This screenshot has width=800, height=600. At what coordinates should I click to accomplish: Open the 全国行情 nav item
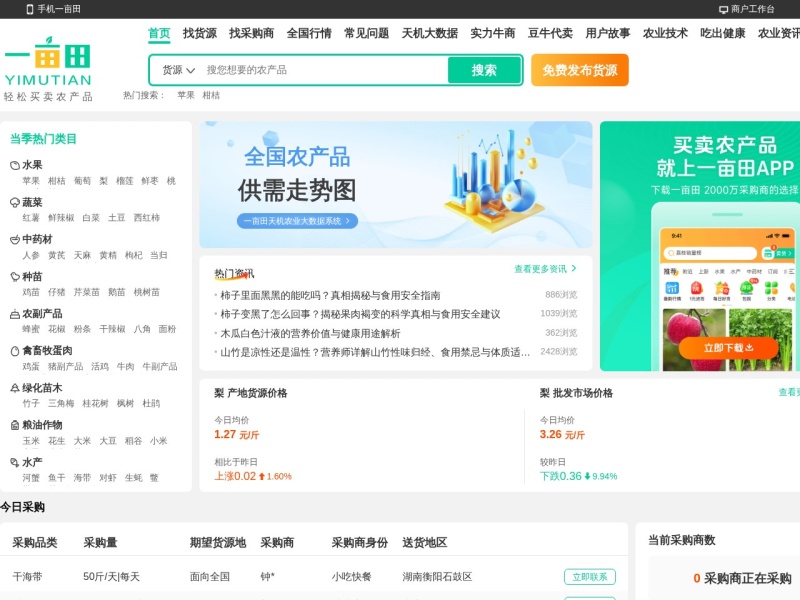pyautogui.click(x=309, y=33)
